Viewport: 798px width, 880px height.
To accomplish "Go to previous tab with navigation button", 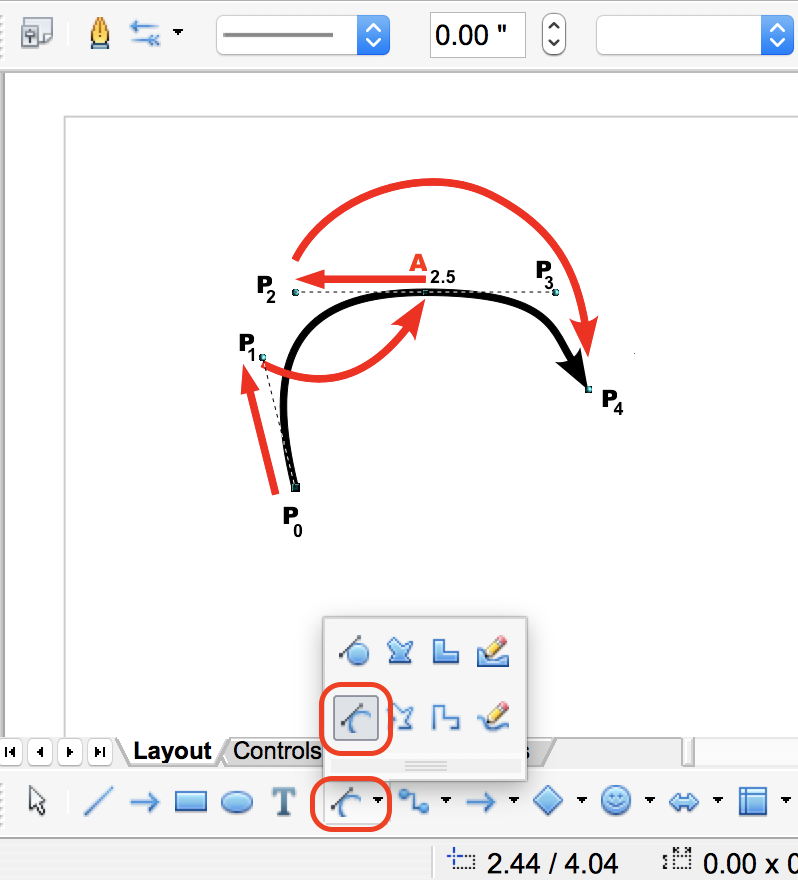I will point(40,751).
